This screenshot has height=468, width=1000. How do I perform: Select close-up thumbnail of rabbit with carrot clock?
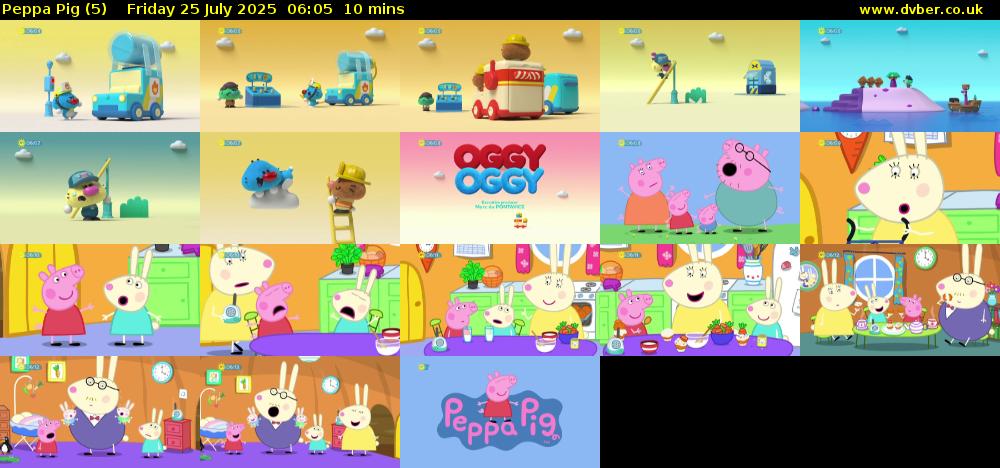click(900, 188)
